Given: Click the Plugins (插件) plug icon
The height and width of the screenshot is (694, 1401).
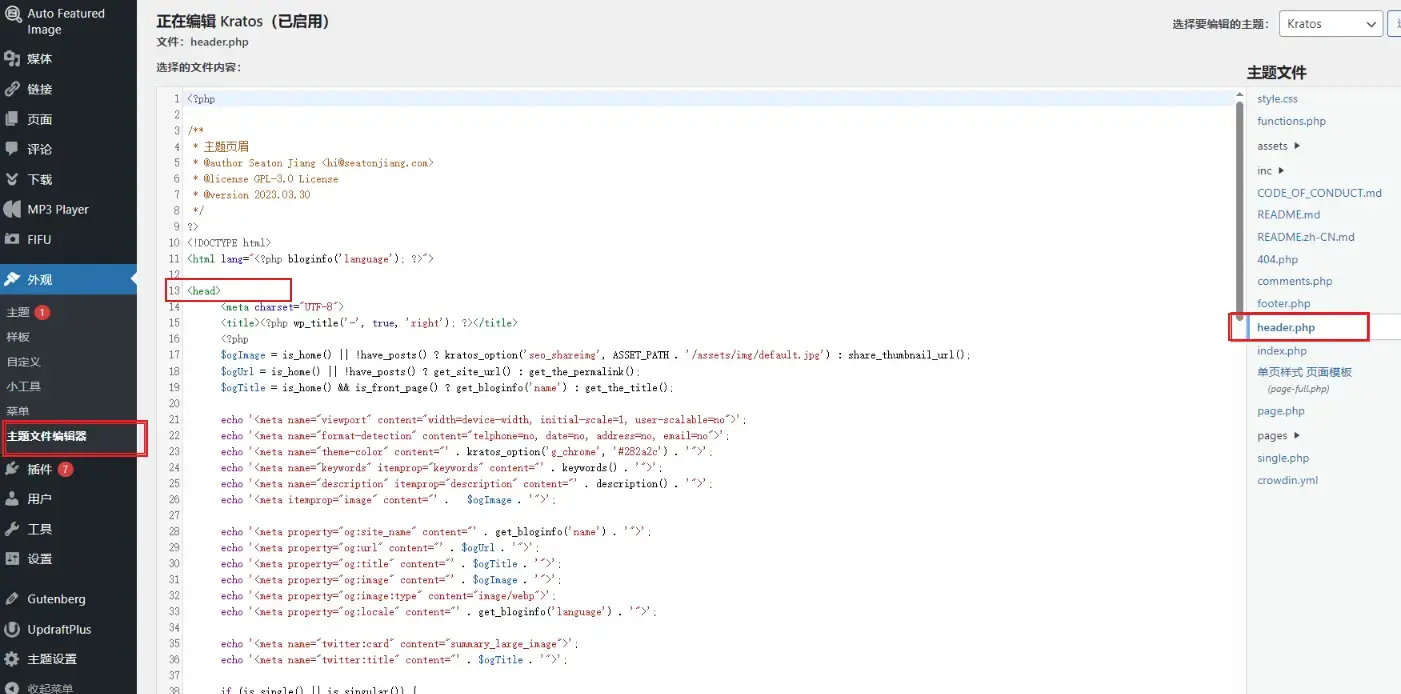Looking at the screenshot, I should 12,469.
